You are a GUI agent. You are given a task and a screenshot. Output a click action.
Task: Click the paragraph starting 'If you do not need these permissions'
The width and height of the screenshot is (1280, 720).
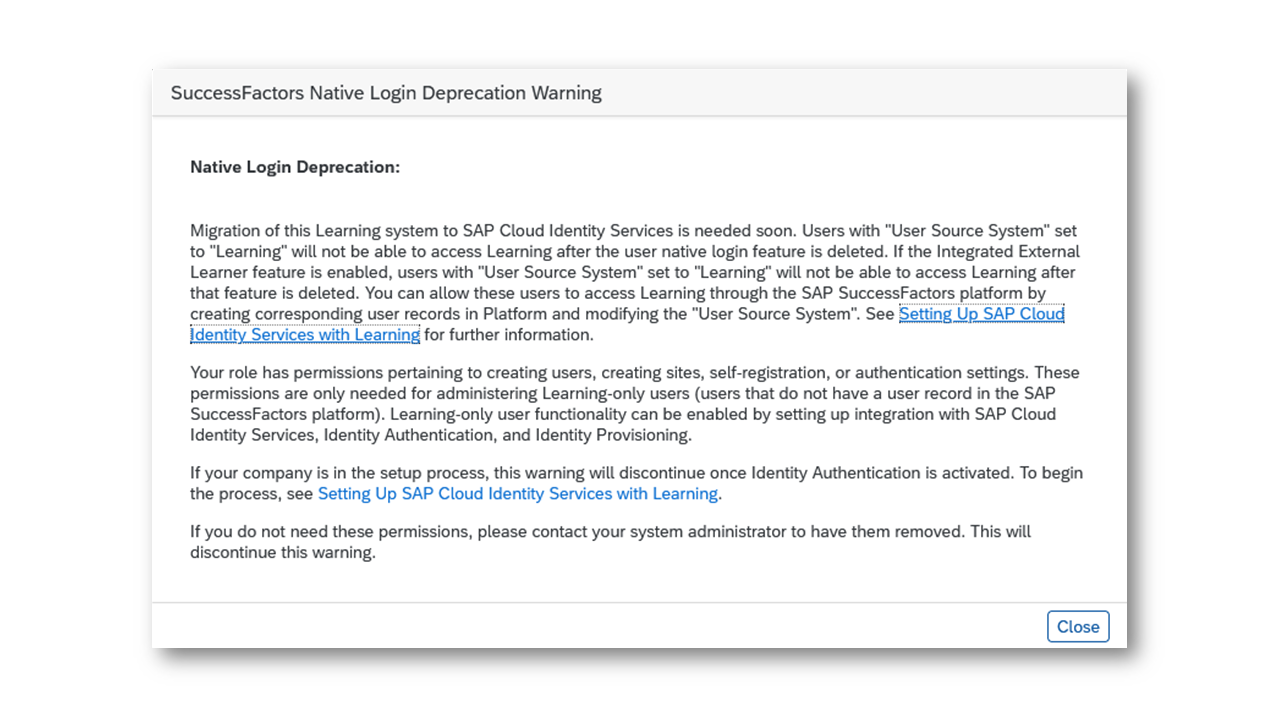[x=610, y=541]
